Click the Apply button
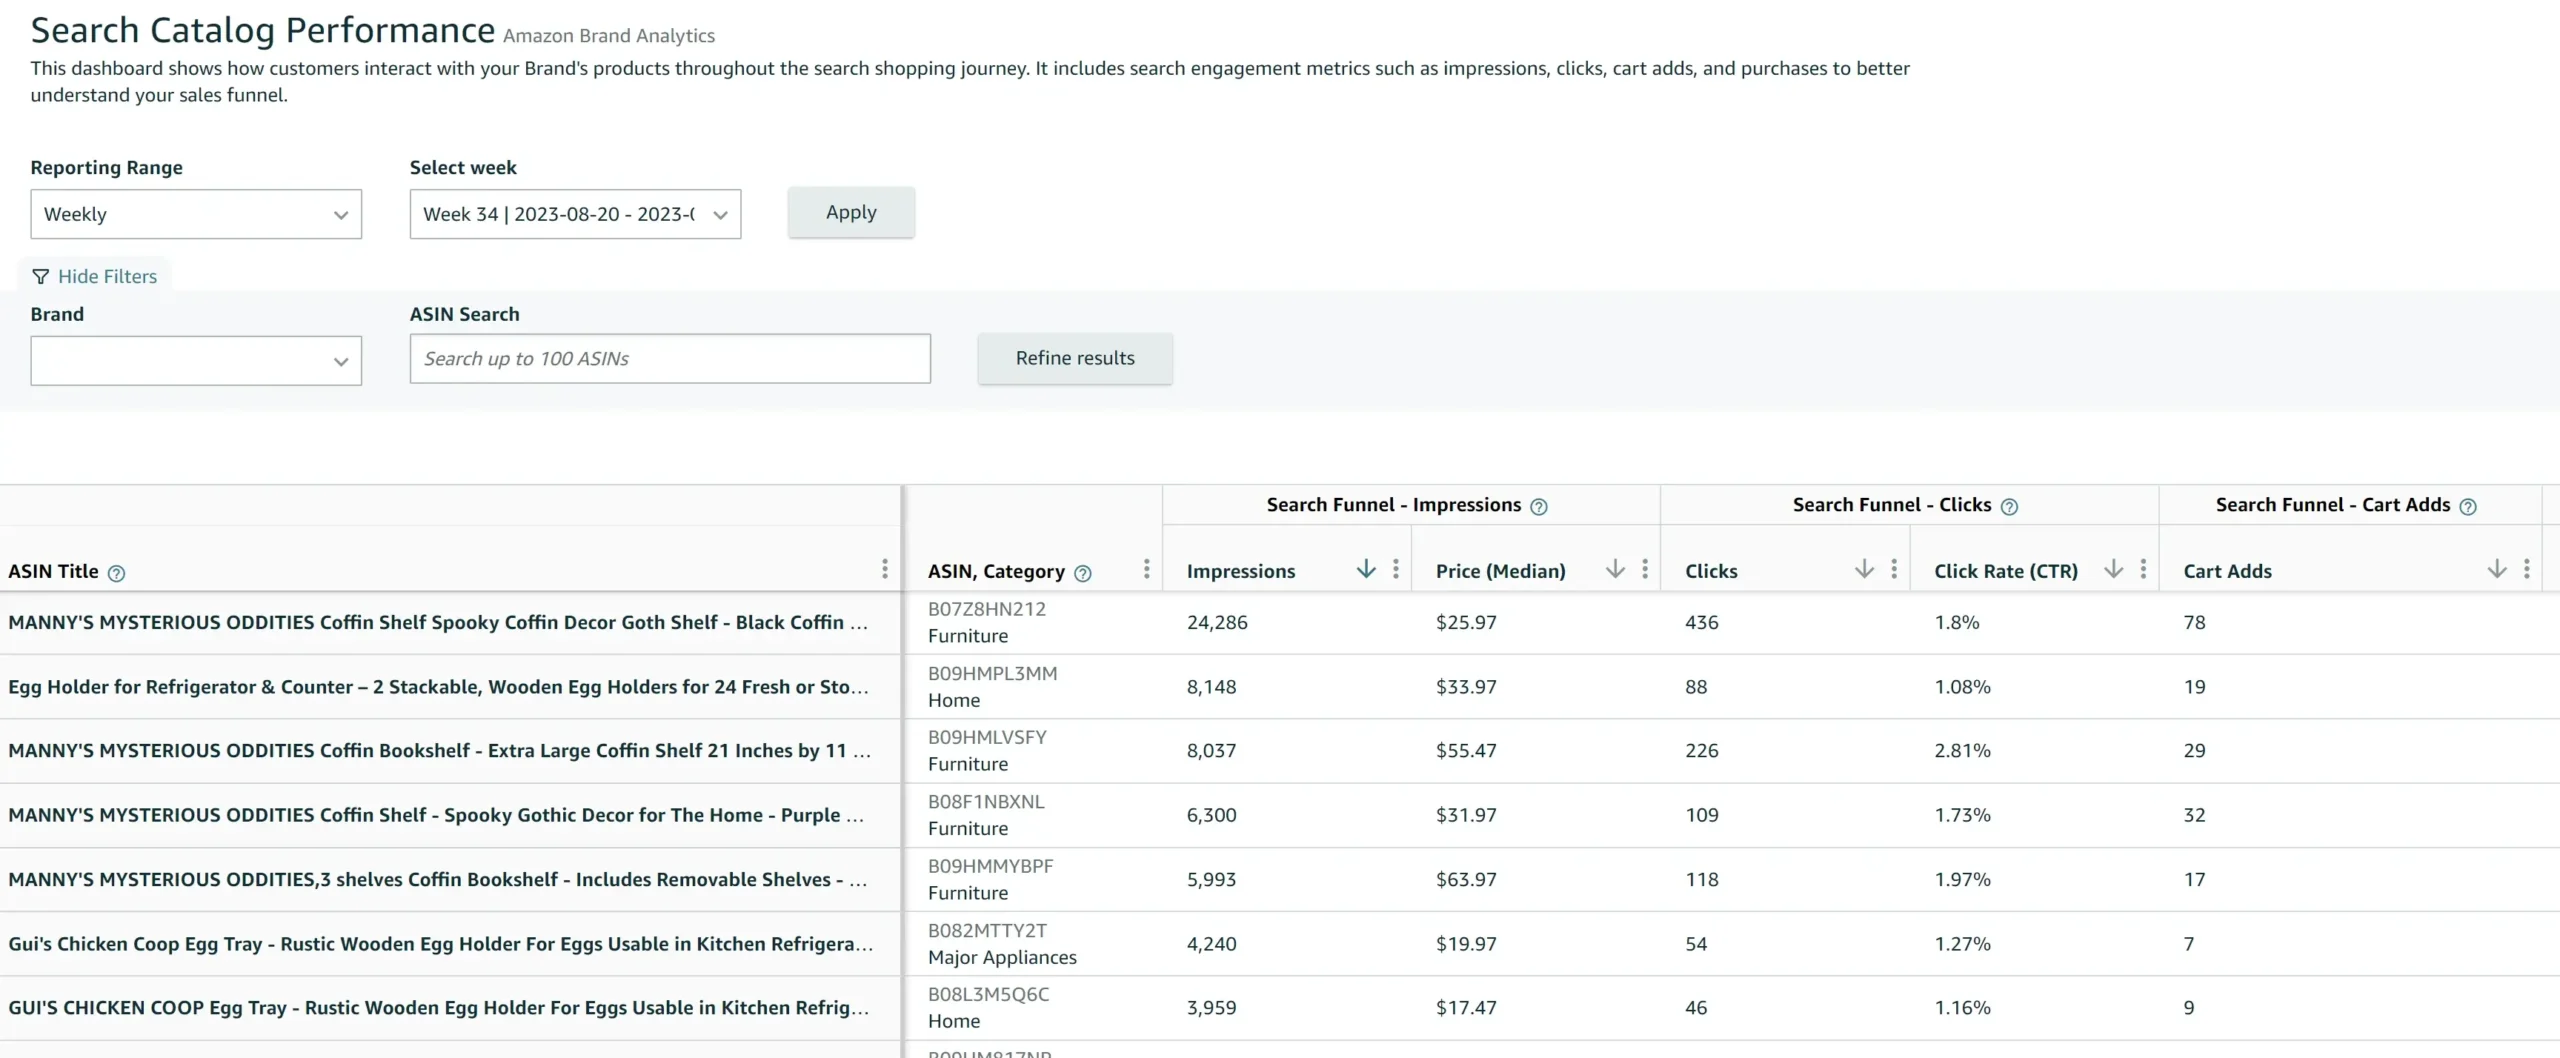Image resolution: width=2560 pixels, height=1058 pixels. (x=850, y=212)
